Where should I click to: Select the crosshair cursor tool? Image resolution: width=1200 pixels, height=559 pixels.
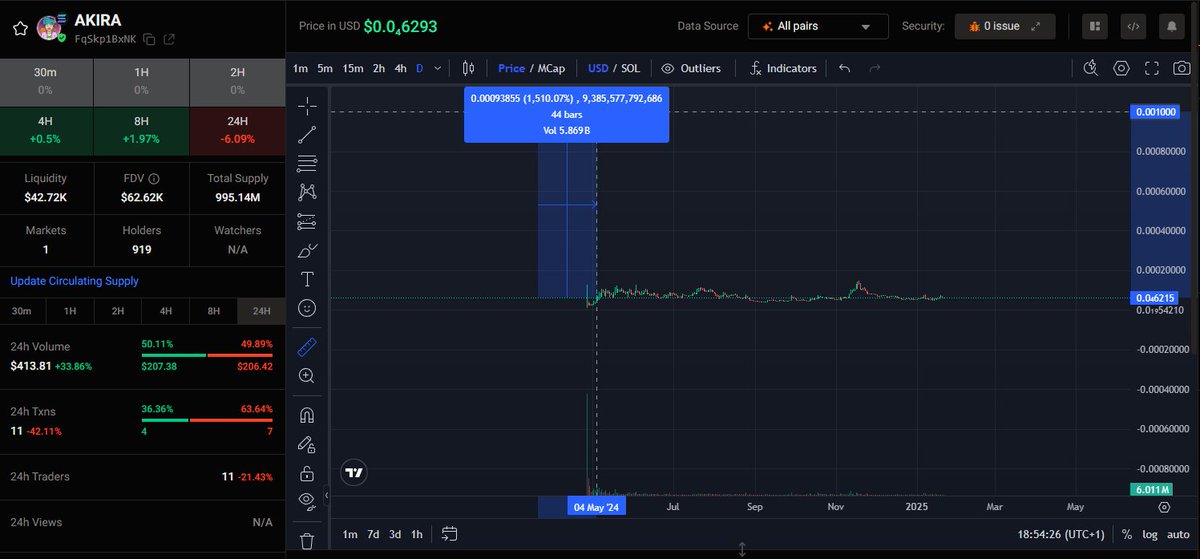pos(307,105)
